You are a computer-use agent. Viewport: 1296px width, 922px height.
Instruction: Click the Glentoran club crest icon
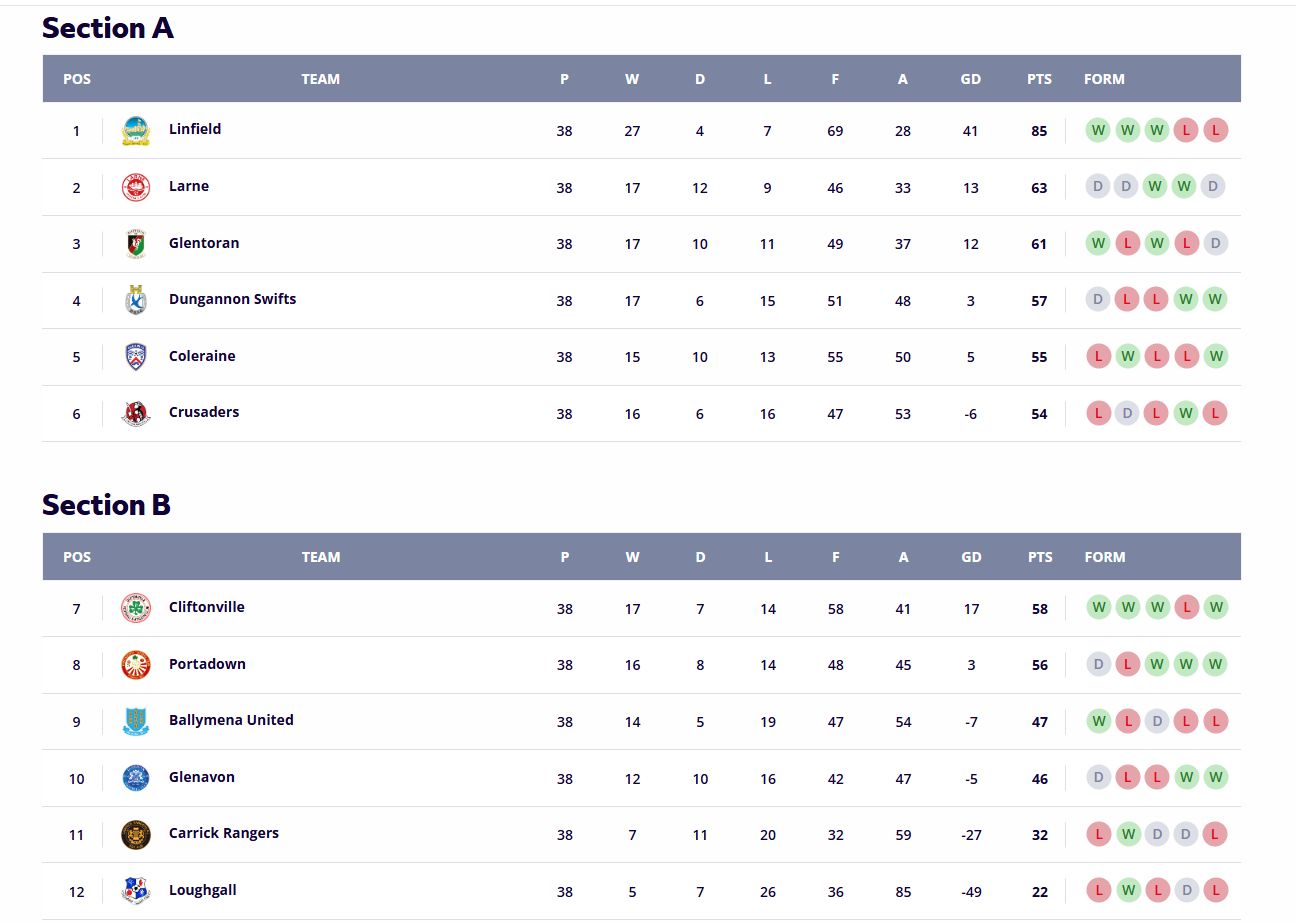(136, 244)
